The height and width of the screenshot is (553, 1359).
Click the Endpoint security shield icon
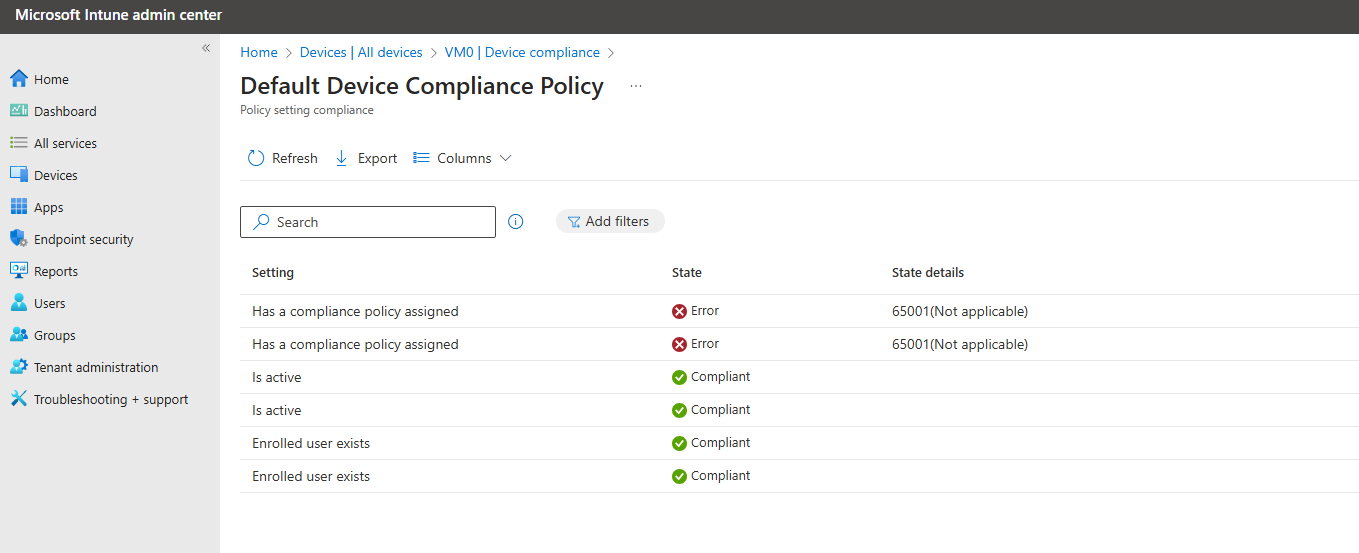click(18, 239)
